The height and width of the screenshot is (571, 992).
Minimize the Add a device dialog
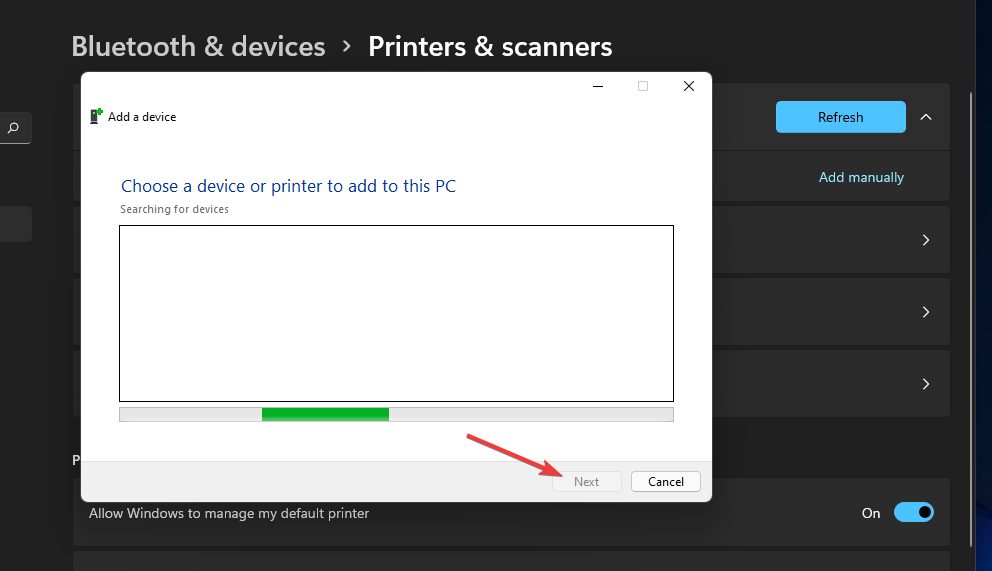click(x=597, y=87)
